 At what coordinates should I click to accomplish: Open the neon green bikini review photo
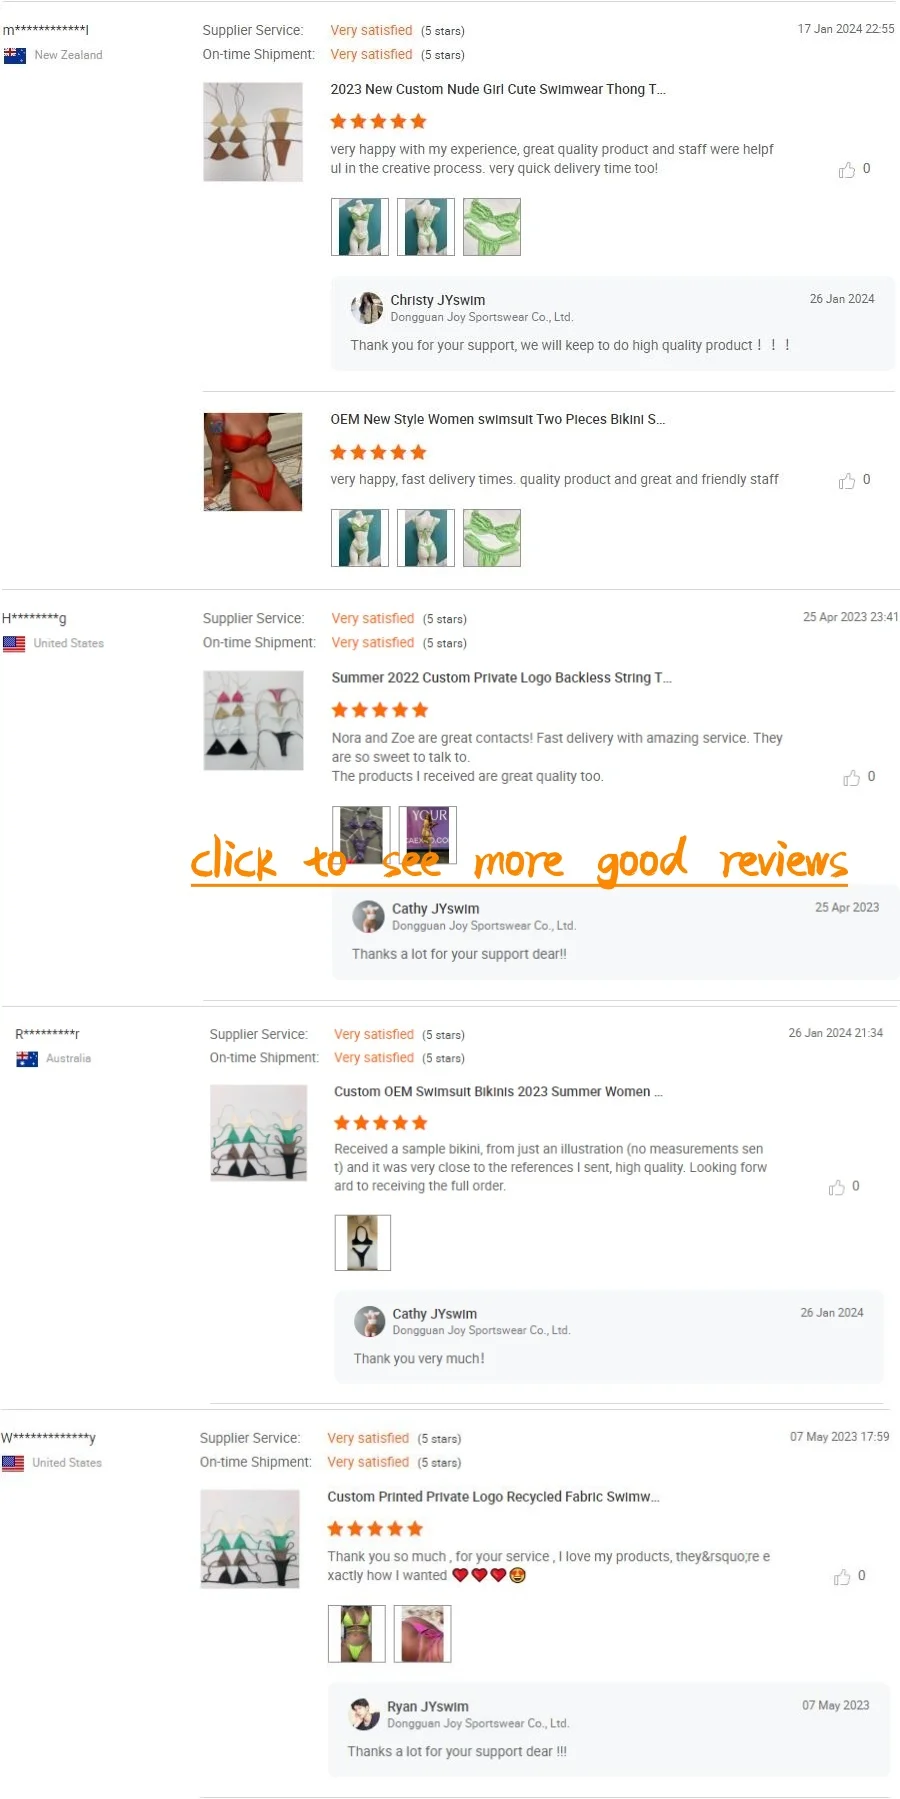coord(357,1634)
